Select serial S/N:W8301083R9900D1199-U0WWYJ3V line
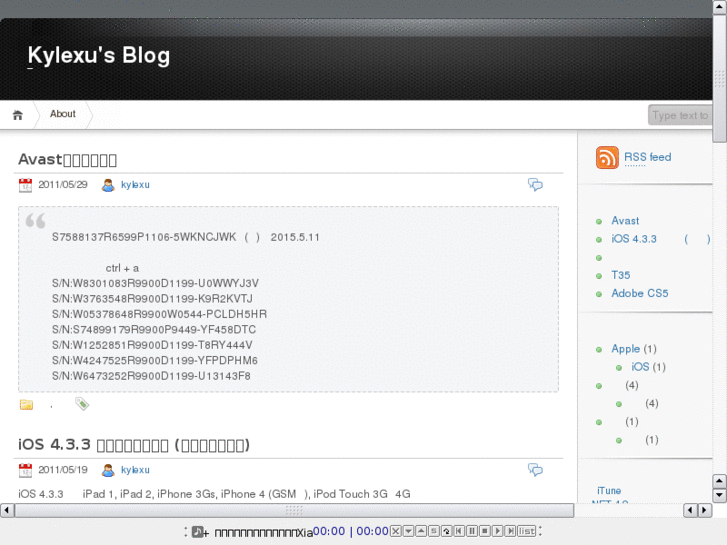The image size is (727, 545). pyautogui.click(x=155, y=283)
